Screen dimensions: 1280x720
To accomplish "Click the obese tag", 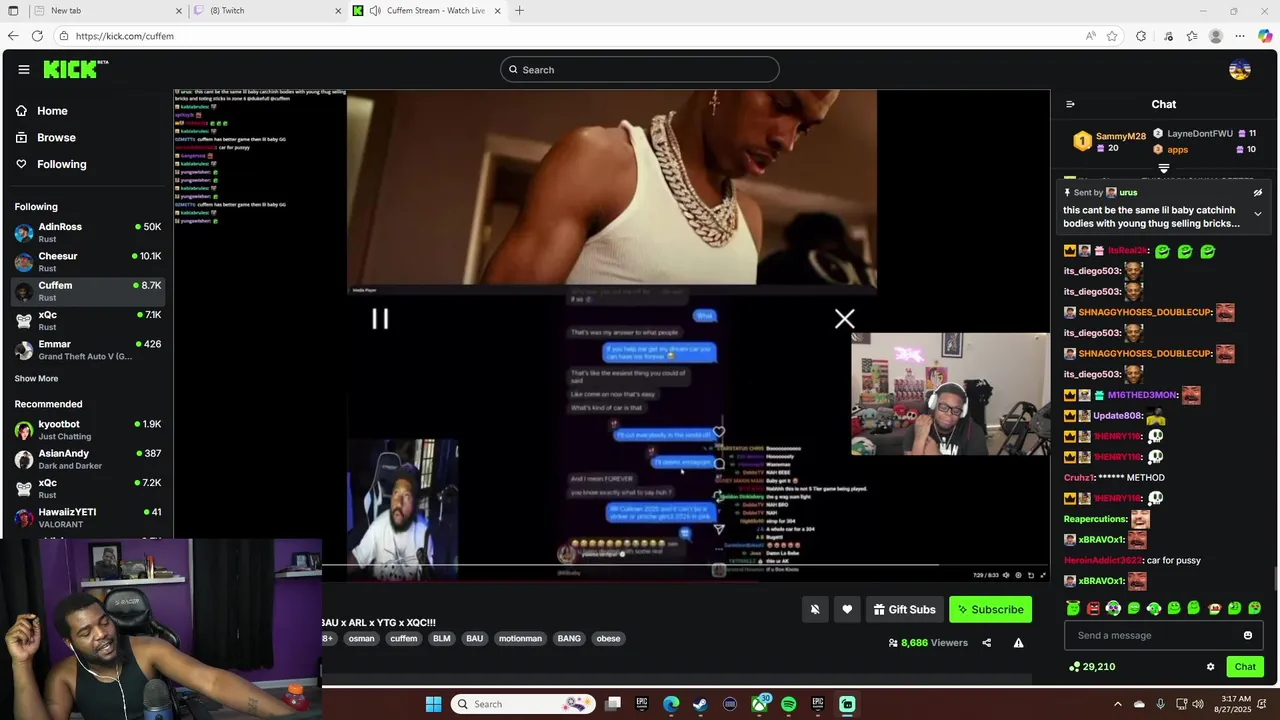I will pos(608,639).
